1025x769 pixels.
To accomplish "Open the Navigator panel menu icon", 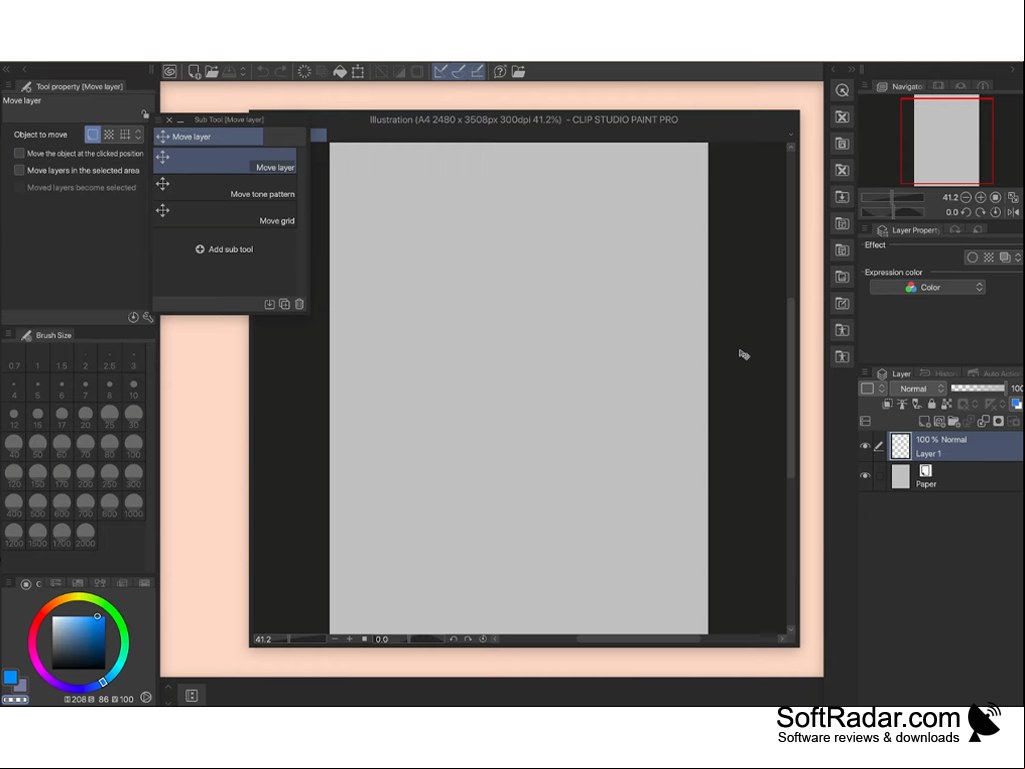I will [x=864, y=86].
